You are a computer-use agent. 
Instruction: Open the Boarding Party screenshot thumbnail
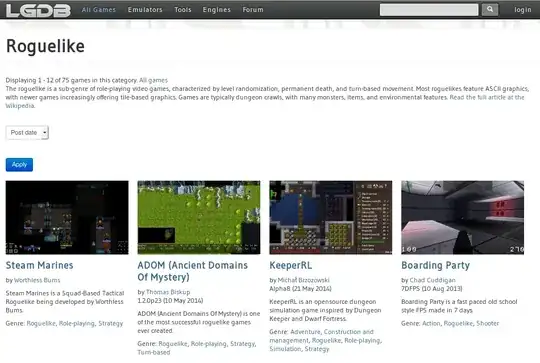[x=463, y=218]
